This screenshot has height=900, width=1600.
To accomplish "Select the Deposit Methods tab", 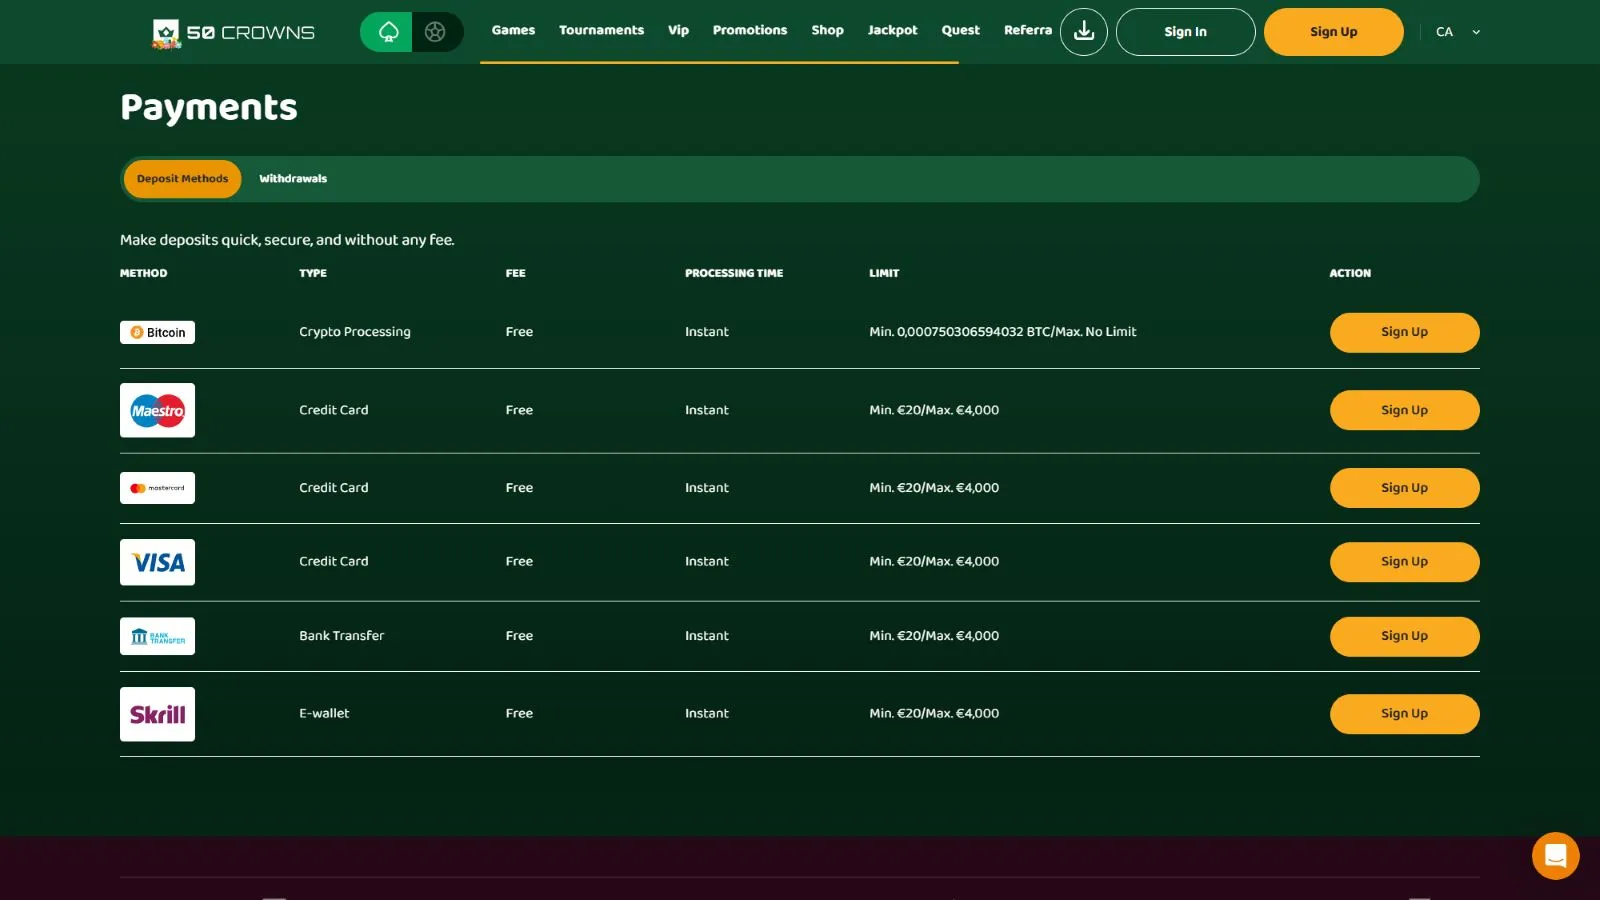I will [182, 179].
